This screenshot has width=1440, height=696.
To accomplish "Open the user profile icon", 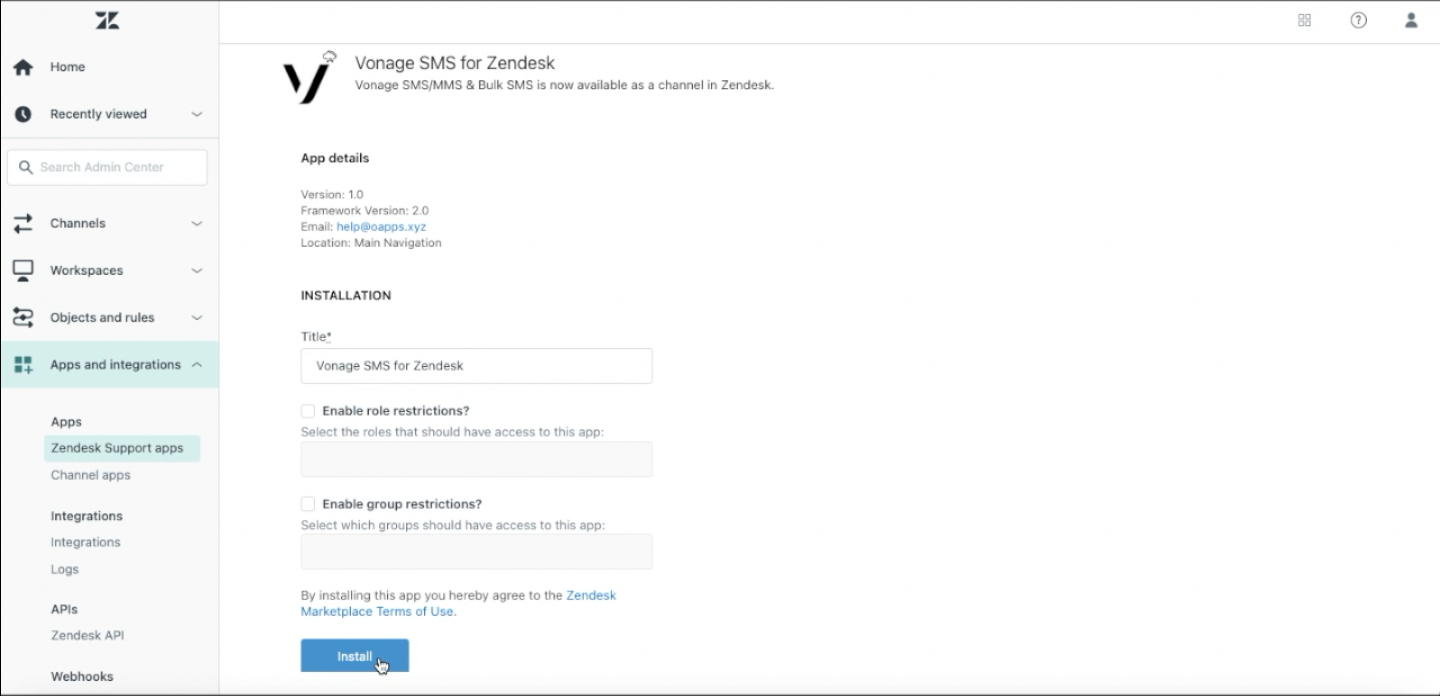I will click(x=1411, y=20).
